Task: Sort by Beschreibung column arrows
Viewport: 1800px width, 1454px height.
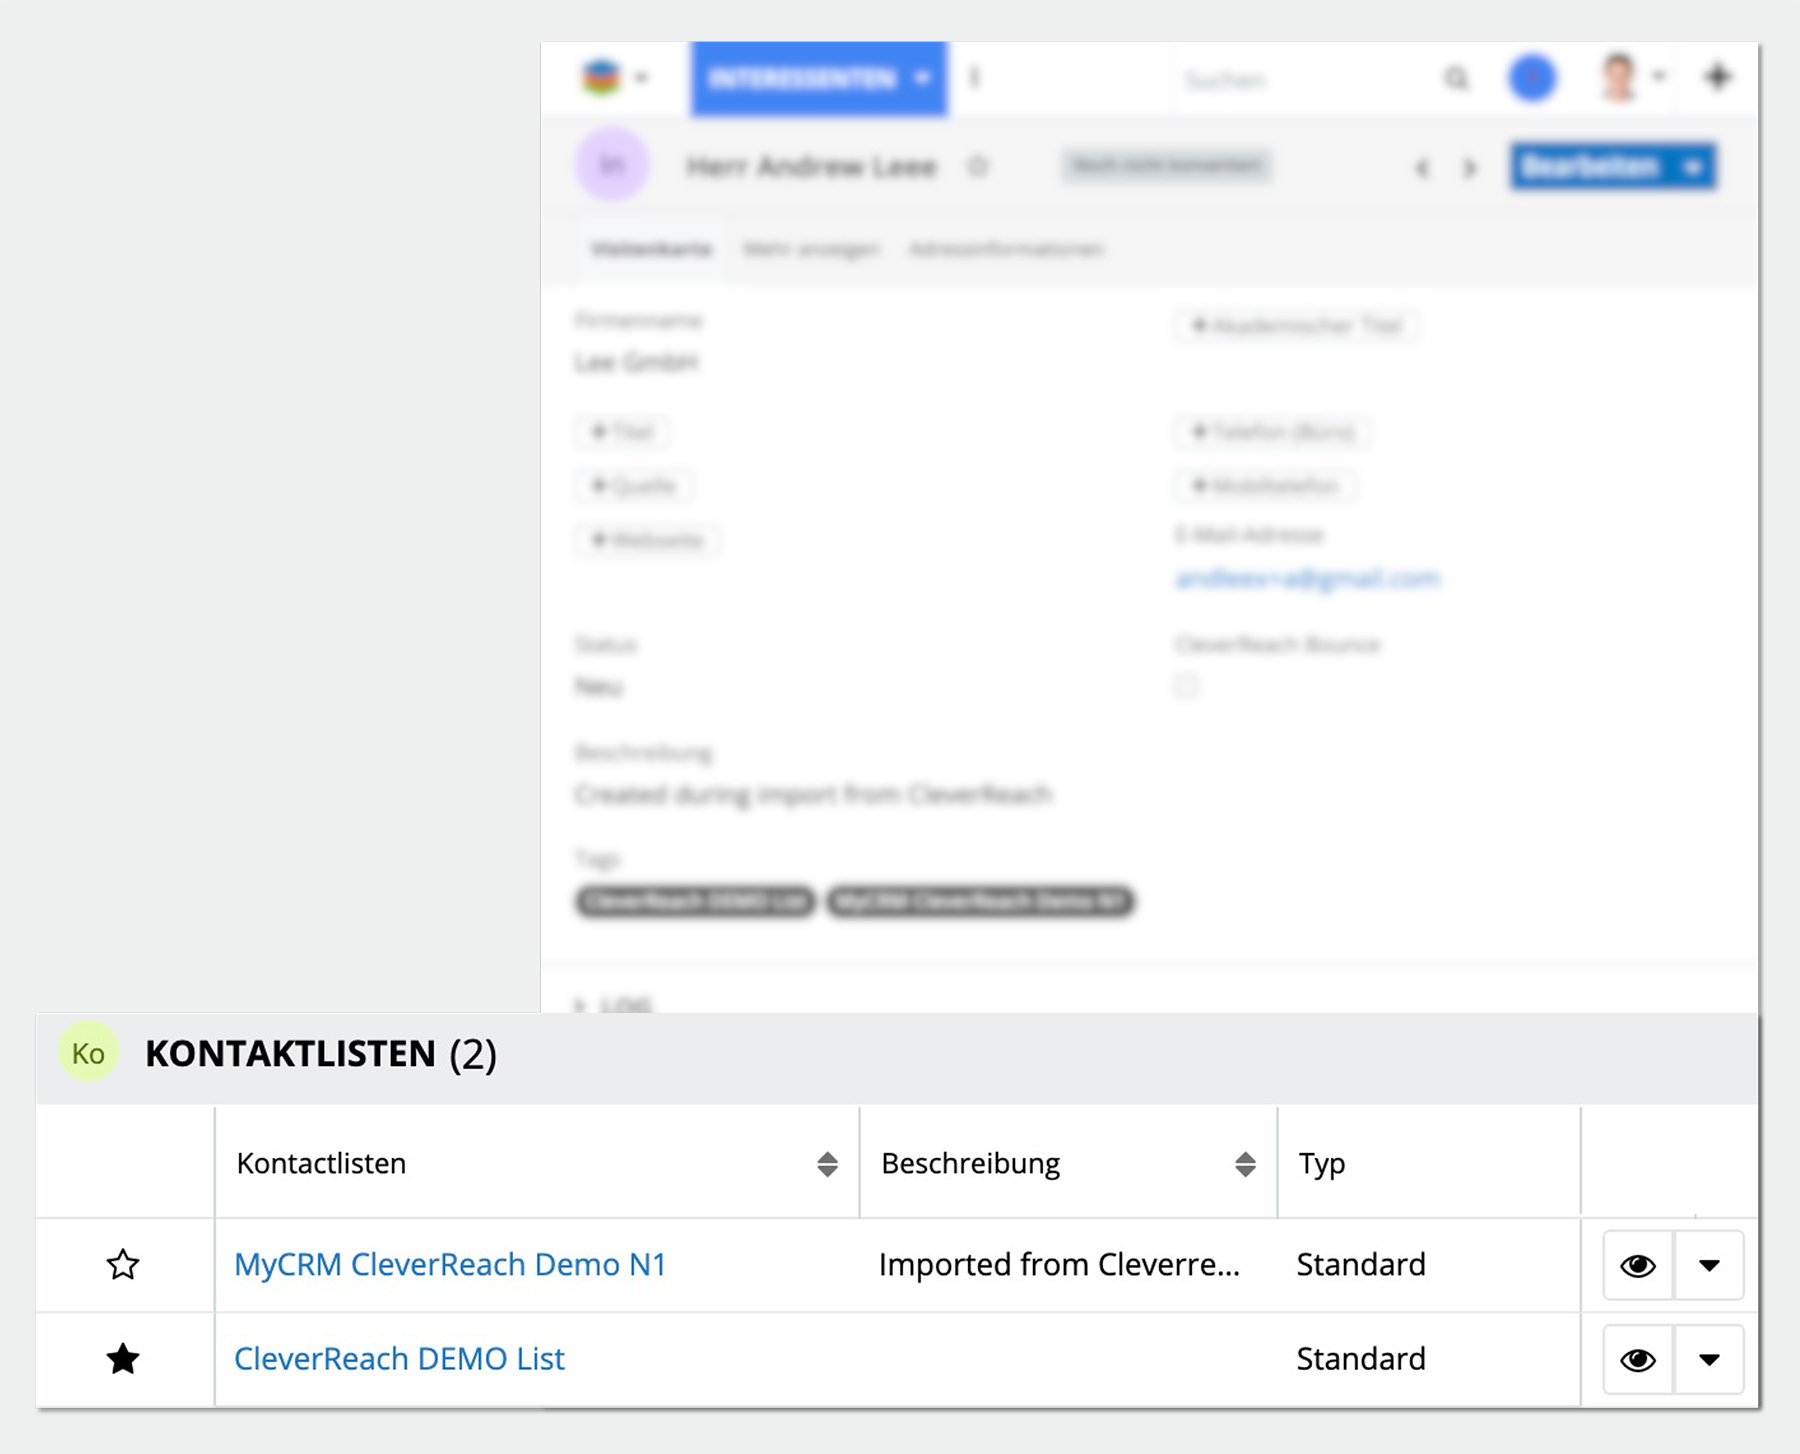Action: [1245, 1164]
